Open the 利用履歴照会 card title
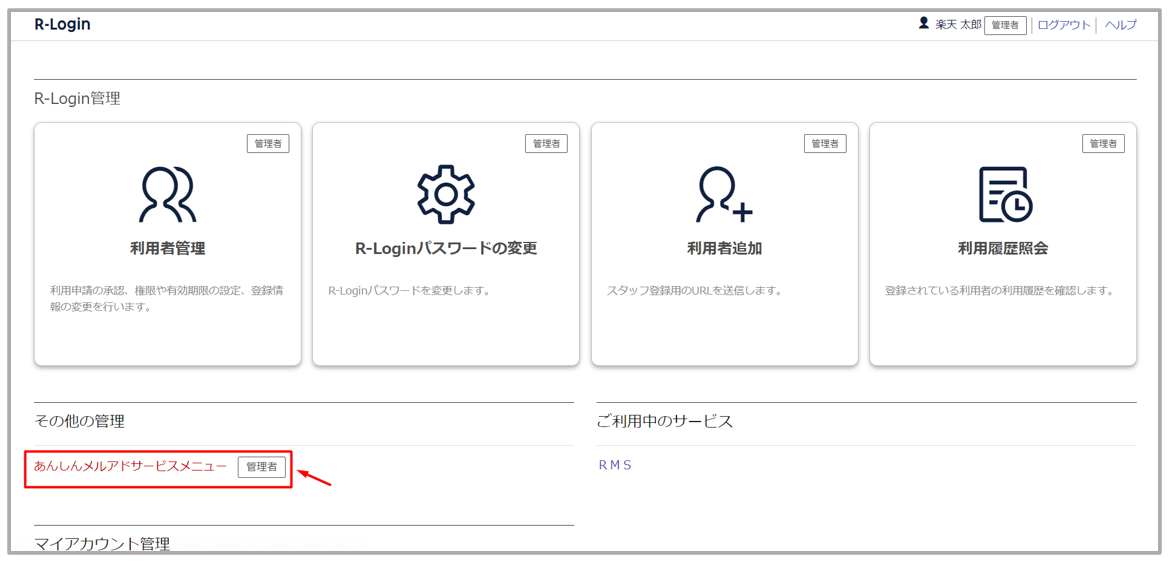 click(1003, 249)
